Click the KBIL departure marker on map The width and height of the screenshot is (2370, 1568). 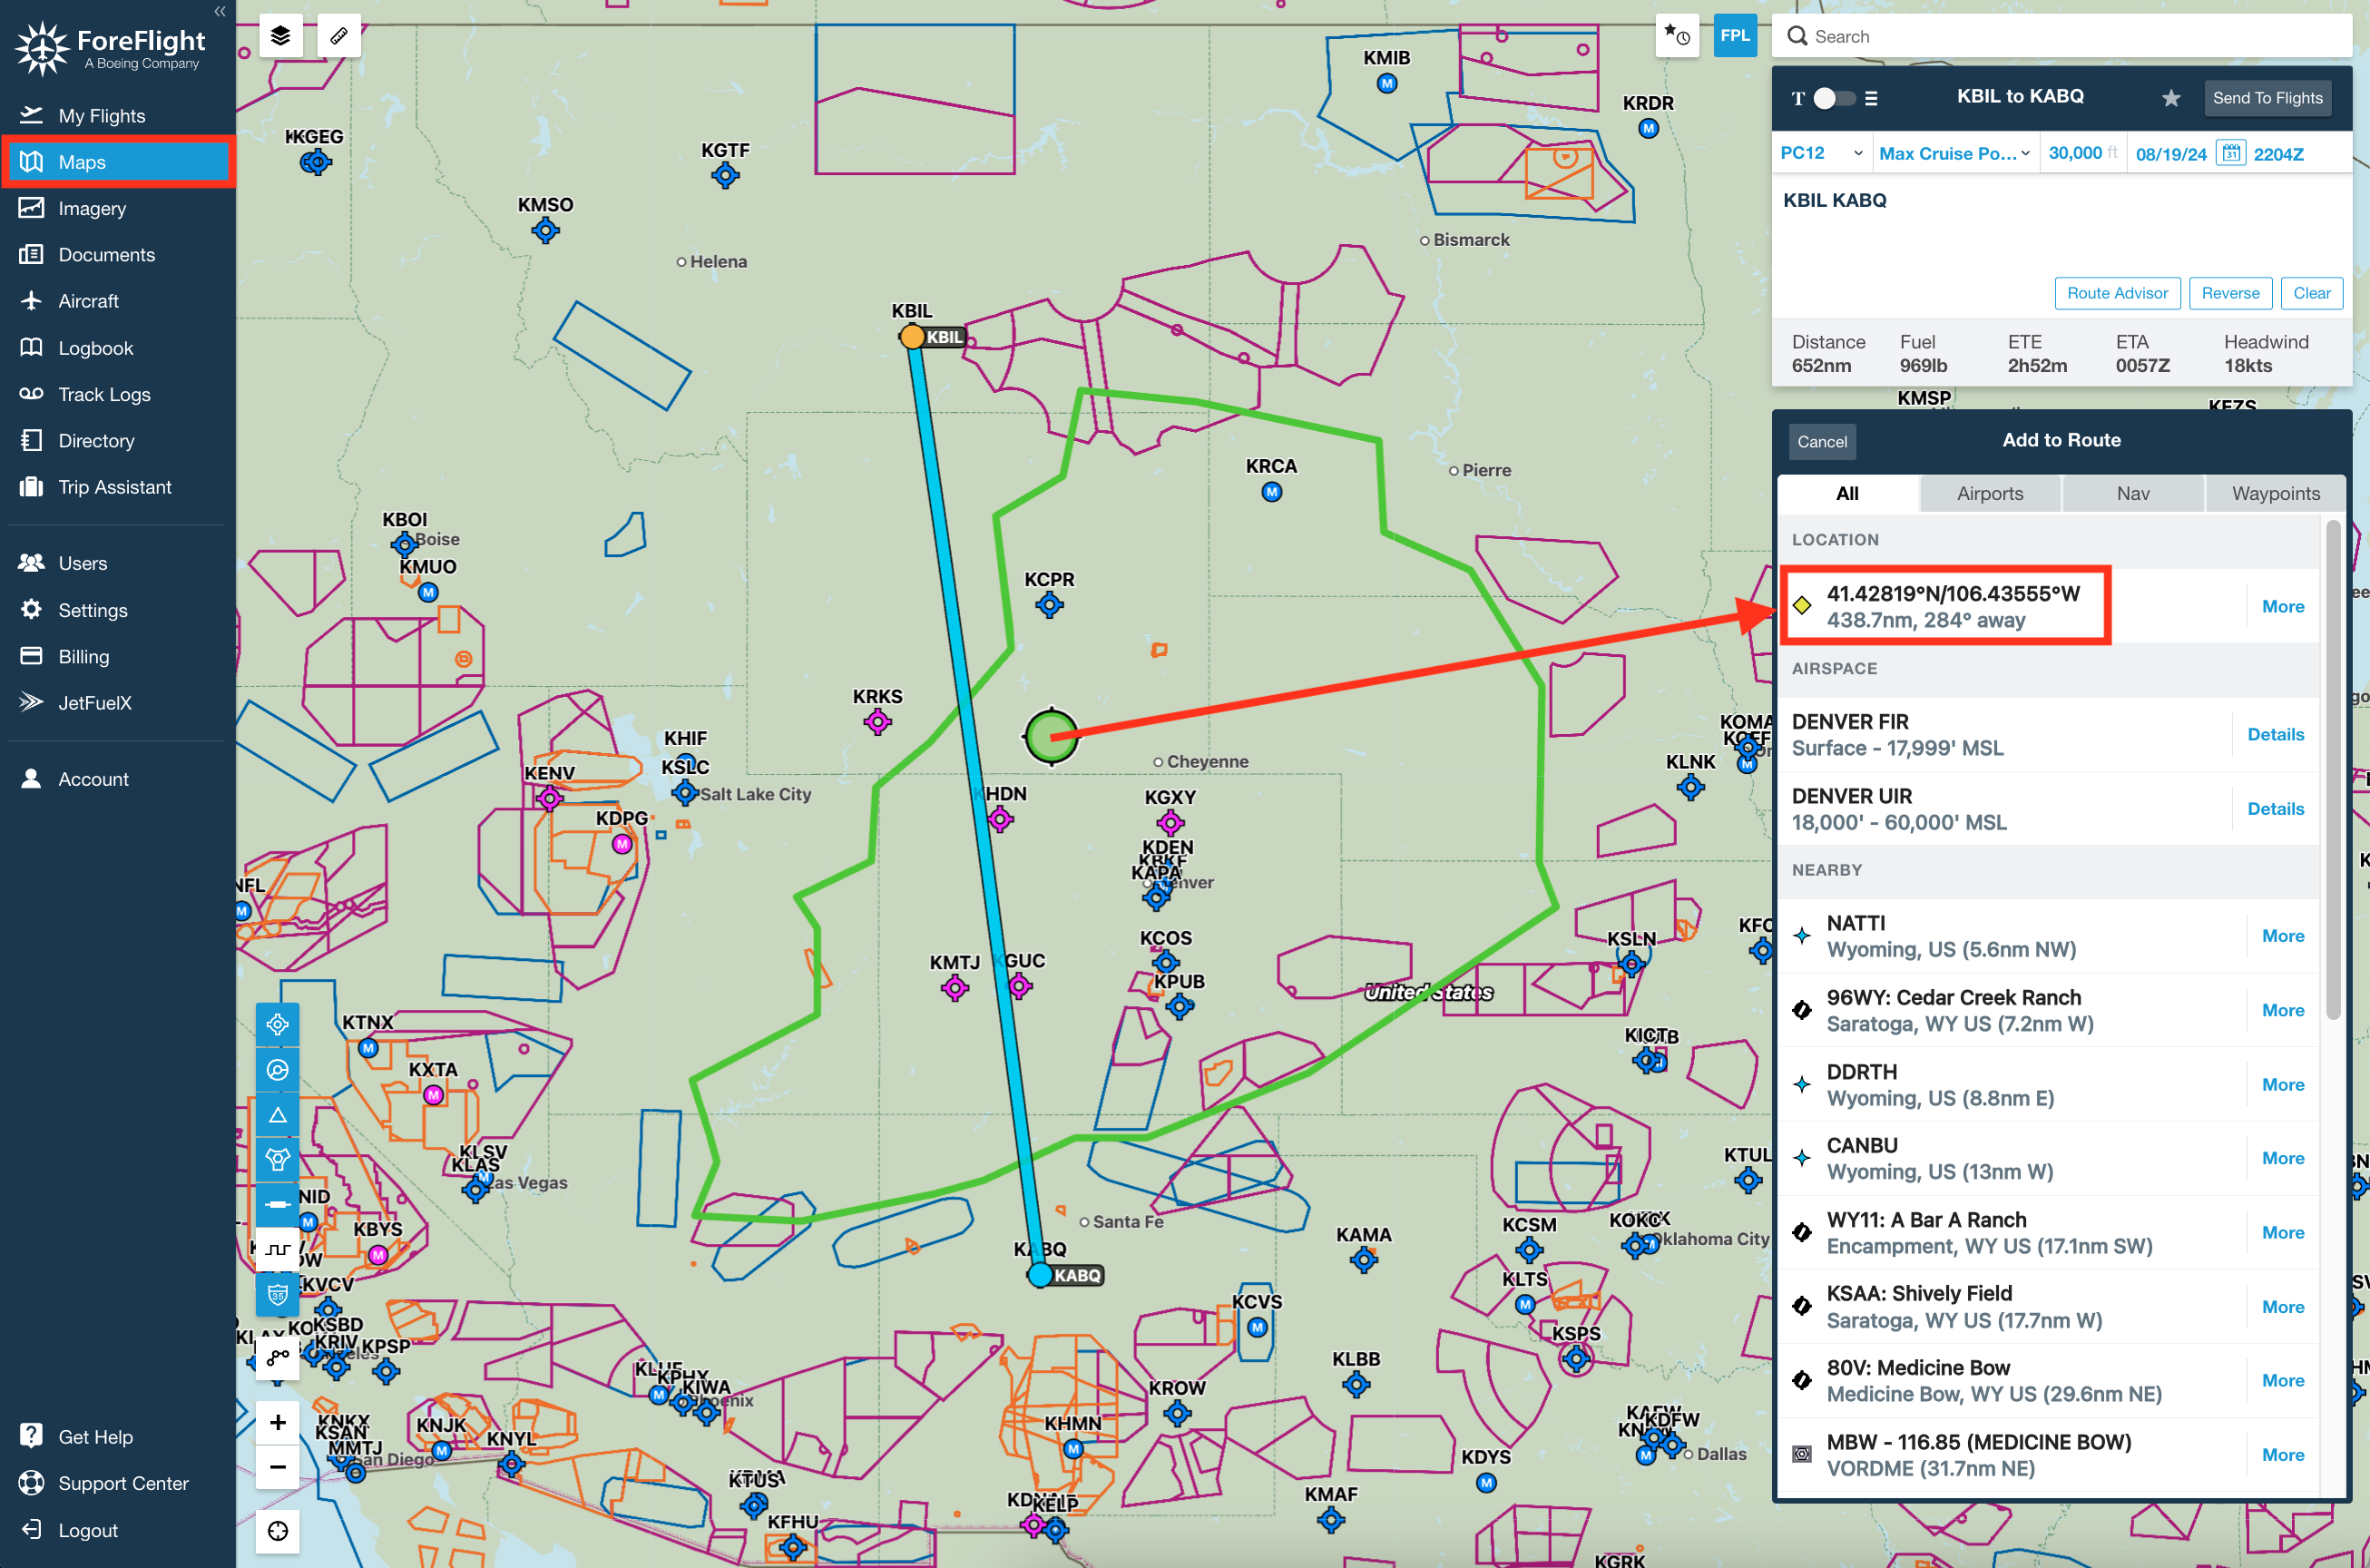pos(912,337)
